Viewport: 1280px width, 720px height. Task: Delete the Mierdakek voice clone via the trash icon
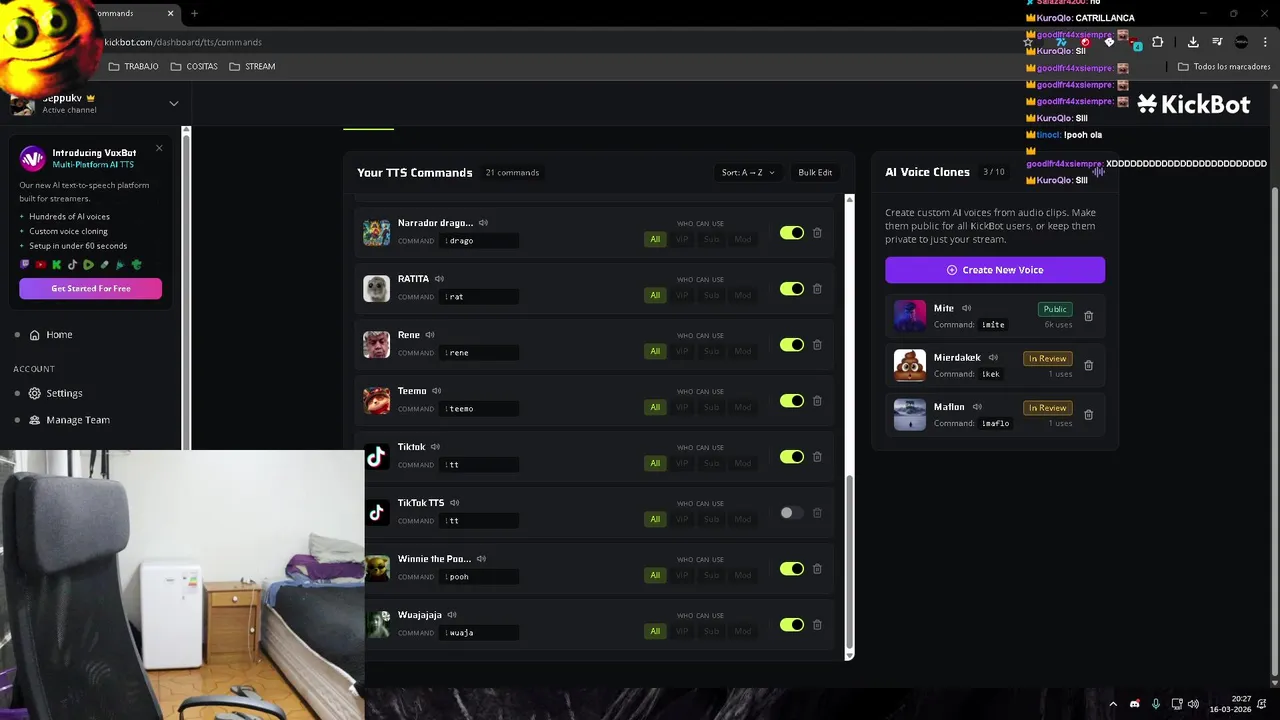(1089, 365)
